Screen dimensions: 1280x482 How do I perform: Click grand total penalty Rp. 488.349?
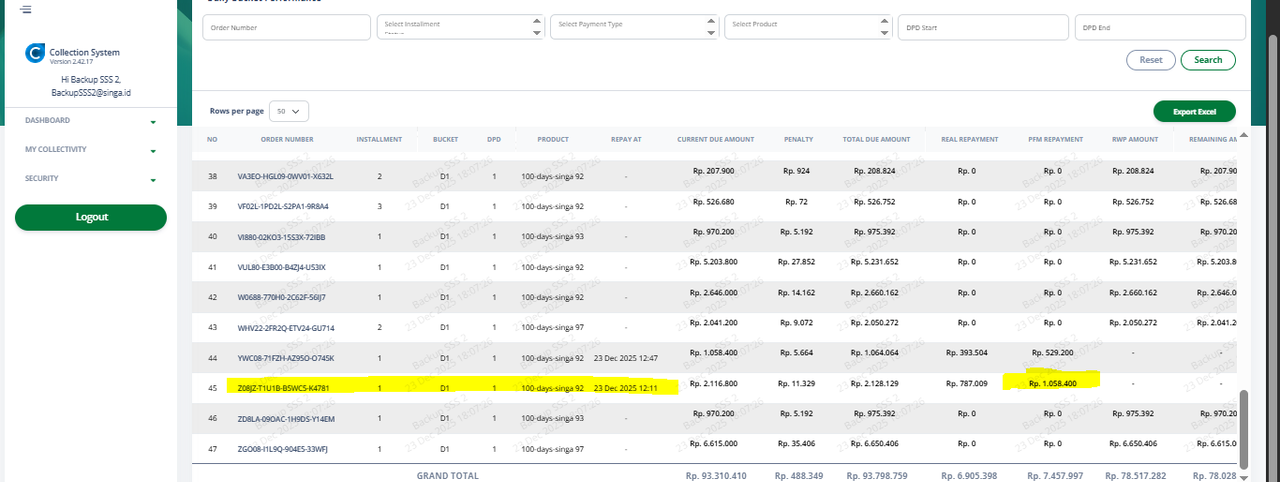pos(799,476)
